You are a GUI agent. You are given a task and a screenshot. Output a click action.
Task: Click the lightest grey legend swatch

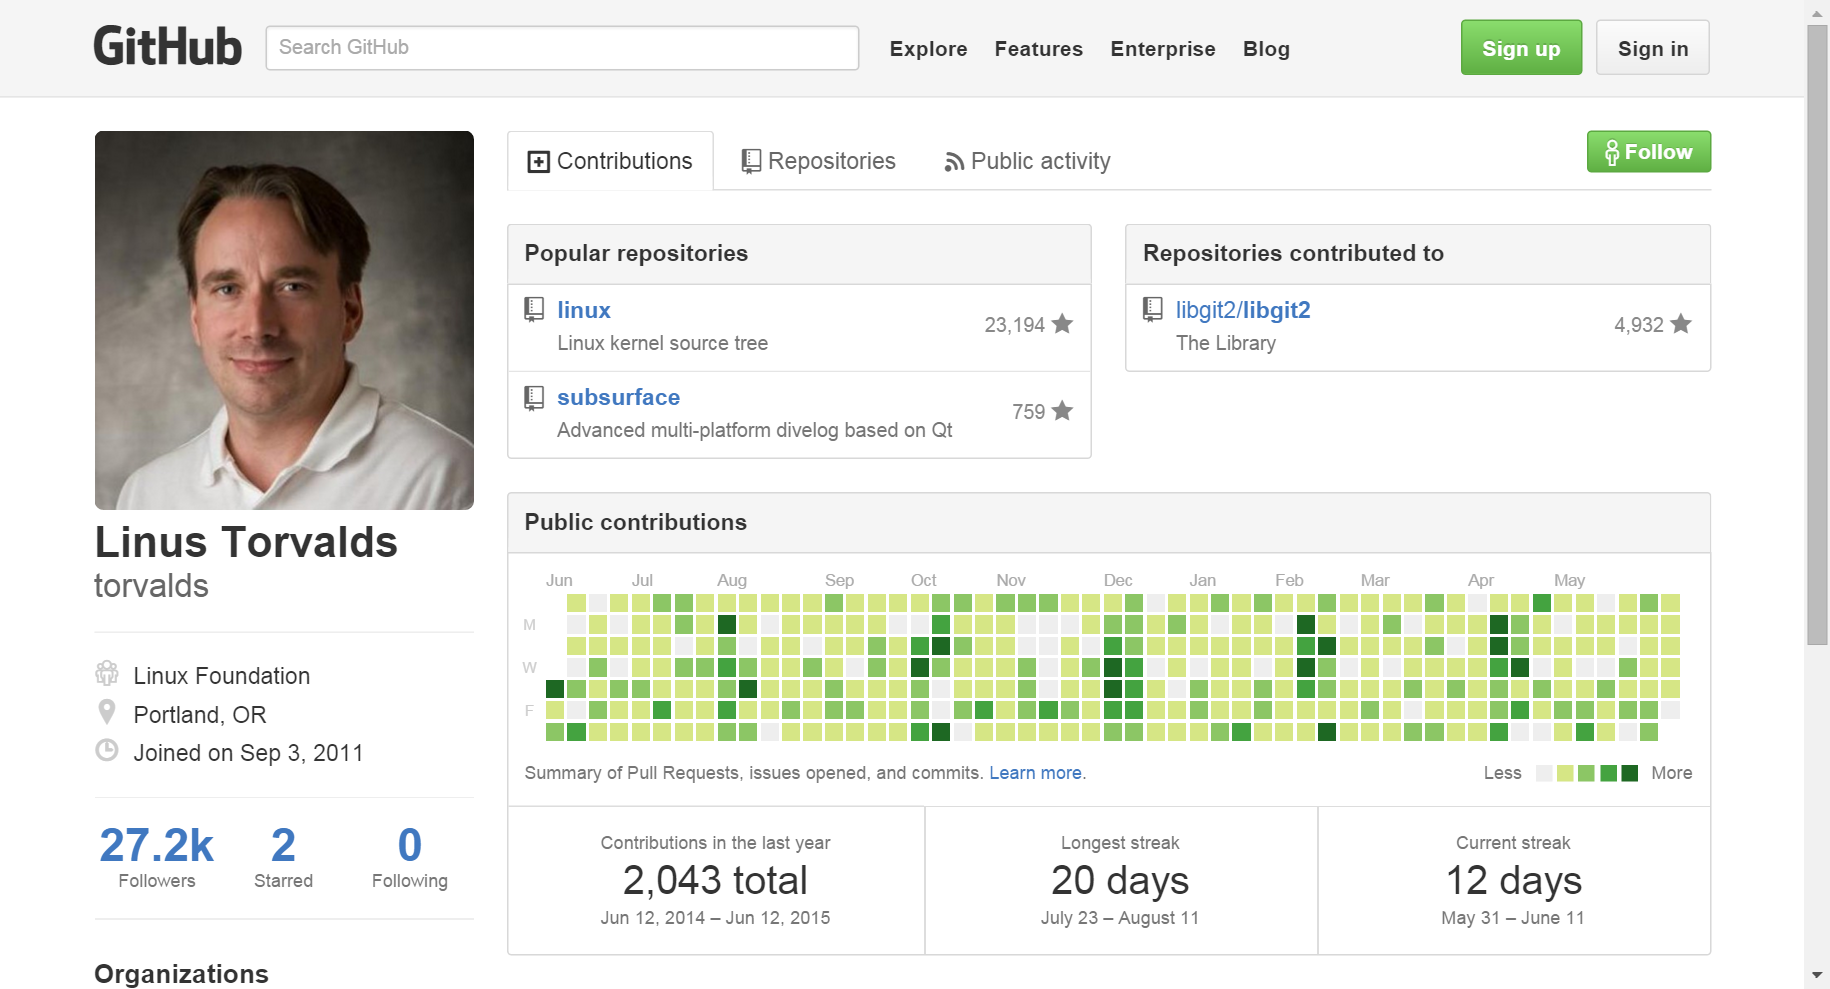pyautogui.click(x=1543, y=773)
